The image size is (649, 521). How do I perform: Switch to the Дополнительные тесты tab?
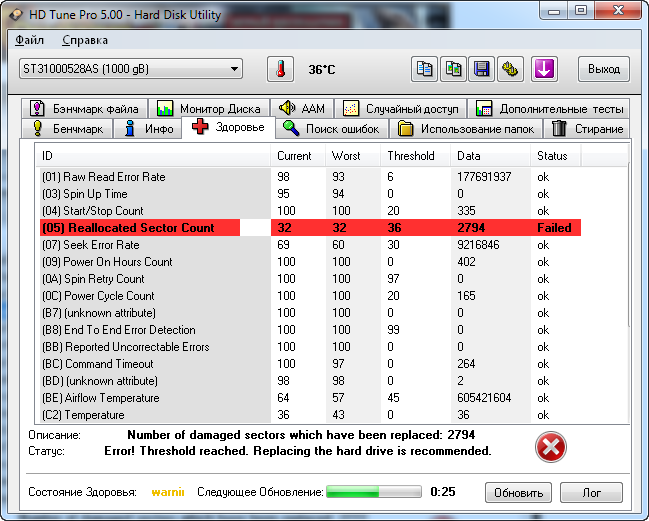point(548,108)
